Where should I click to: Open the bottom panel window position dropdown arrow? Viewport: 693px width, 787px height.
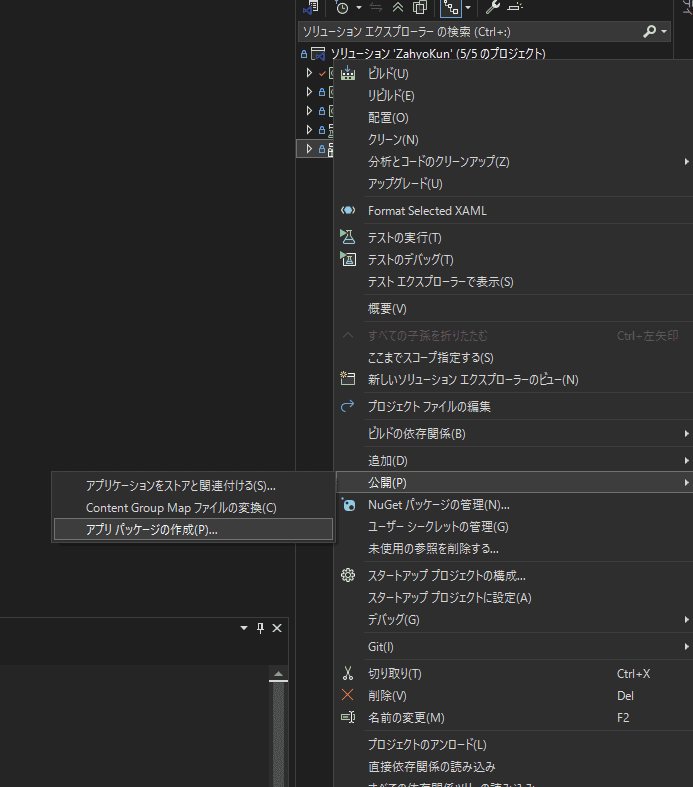[x=244, y=628]
